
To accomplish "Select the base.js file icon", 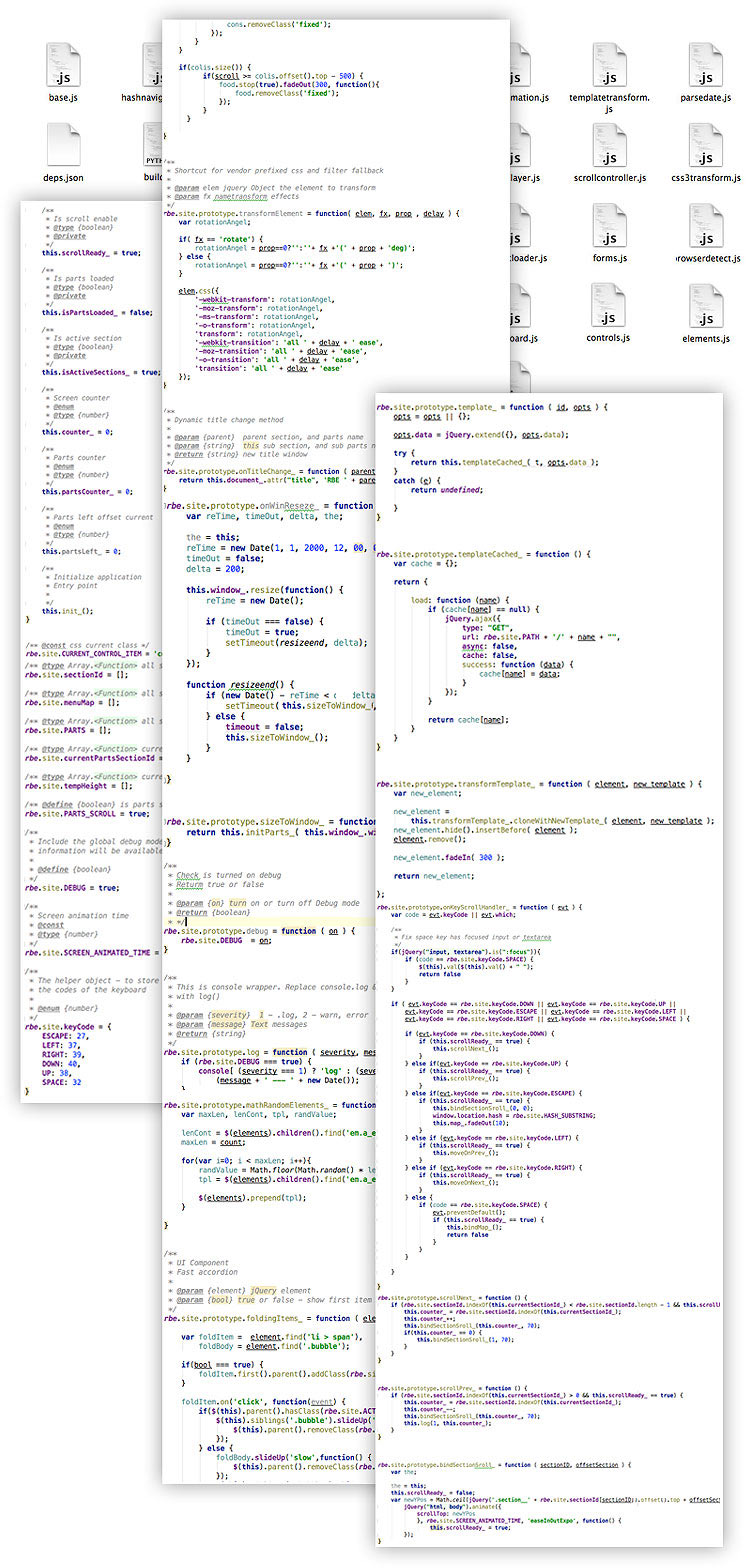I will pyautogui.click(x=63, y=66).
